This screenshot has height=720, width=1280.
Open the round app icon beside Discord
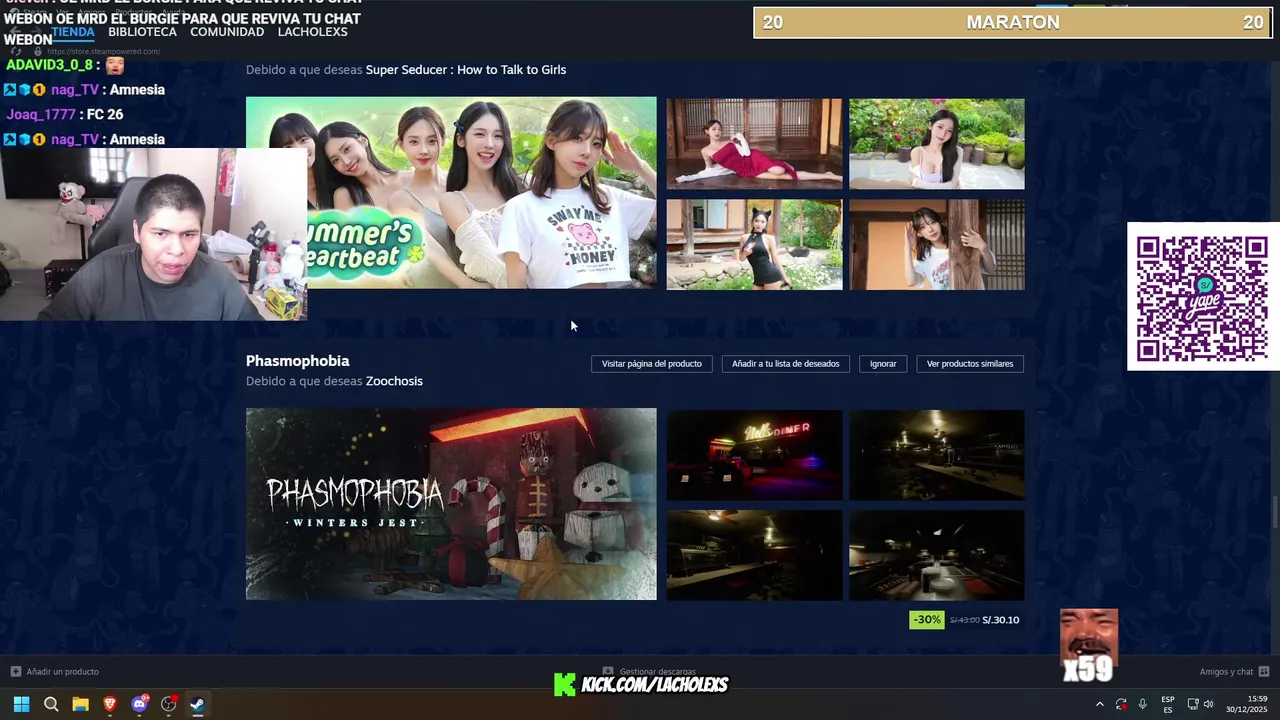(169, 704)
